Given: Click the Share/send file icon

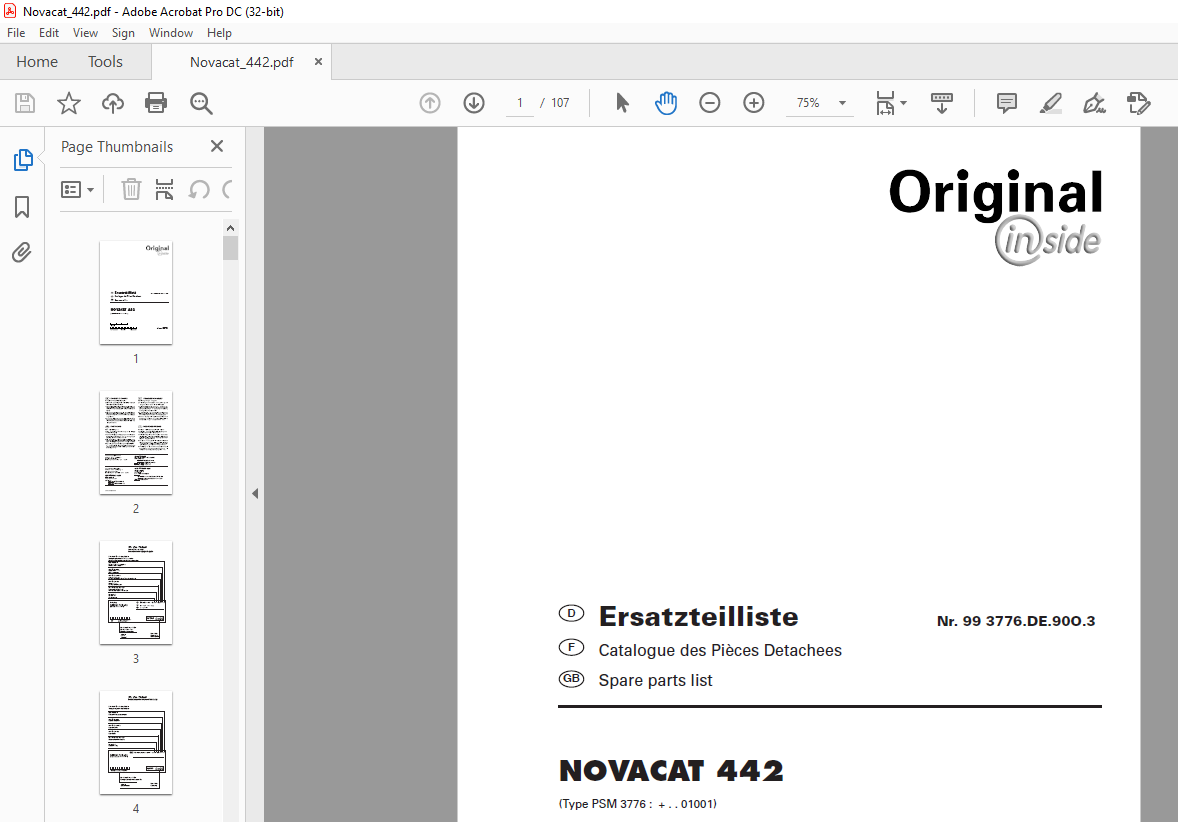Looking at the screenshot, I should (1139, 103).
